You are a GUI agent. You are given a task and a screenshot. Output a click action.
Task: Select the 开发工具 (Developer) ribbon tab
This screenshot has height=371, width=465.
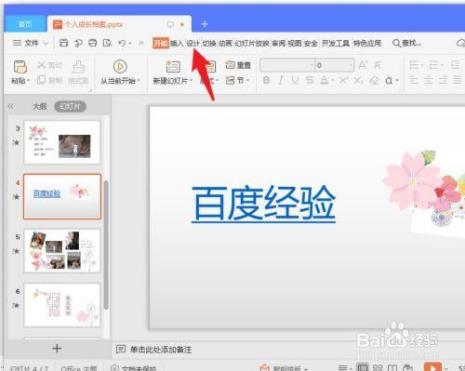(336, 43)
